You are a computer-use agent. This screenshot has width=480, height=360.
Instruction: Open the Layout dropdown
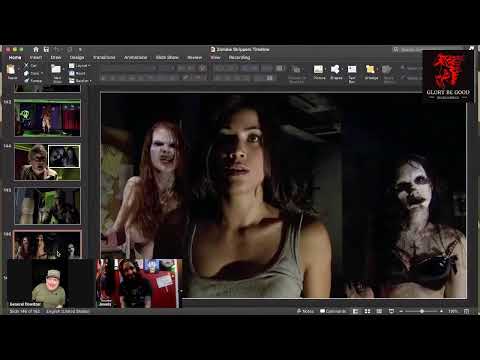(80, 66)
